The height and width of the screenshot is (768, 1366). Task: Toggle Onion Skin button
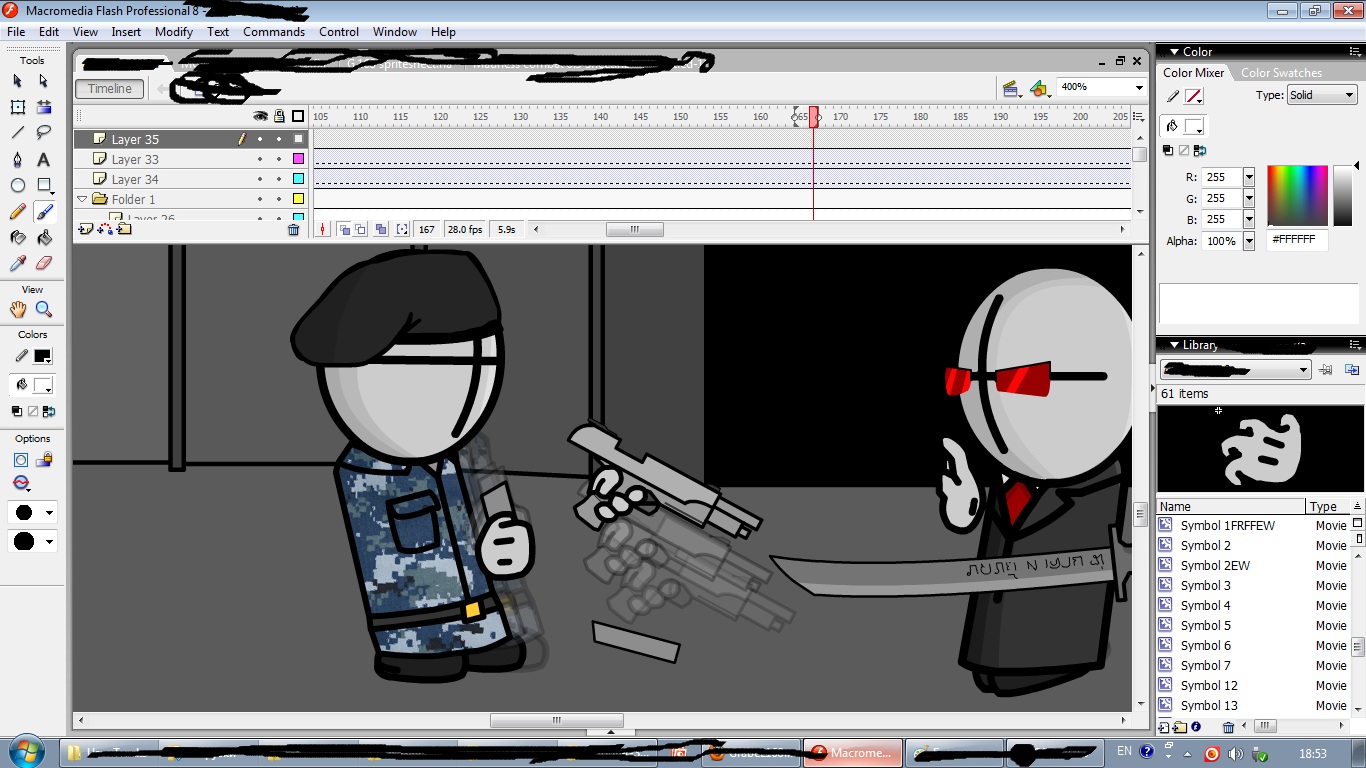pos(344,229)
